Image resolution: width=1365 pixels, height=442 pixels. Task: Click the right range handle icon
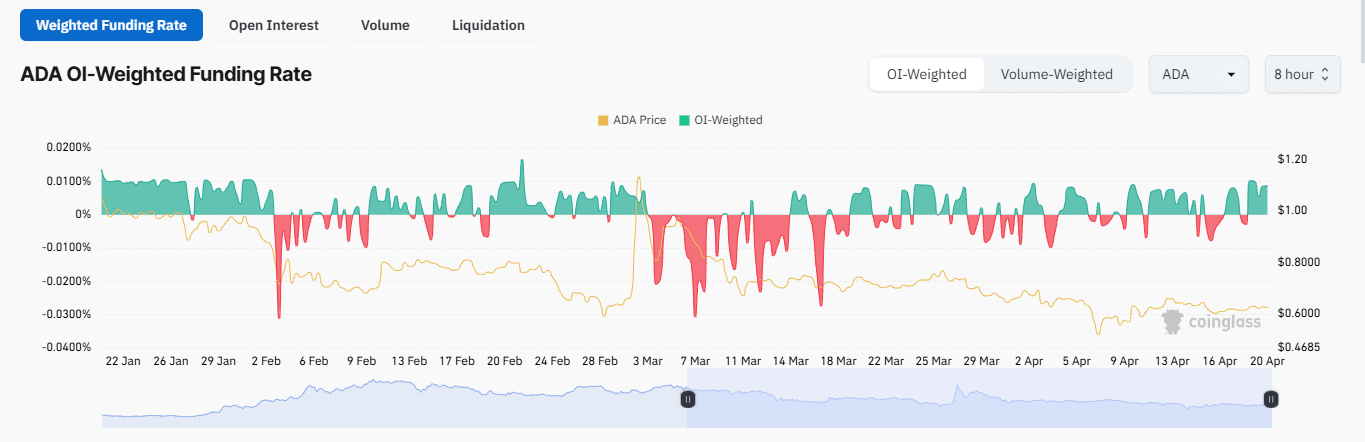click(x=1270, y=399)
